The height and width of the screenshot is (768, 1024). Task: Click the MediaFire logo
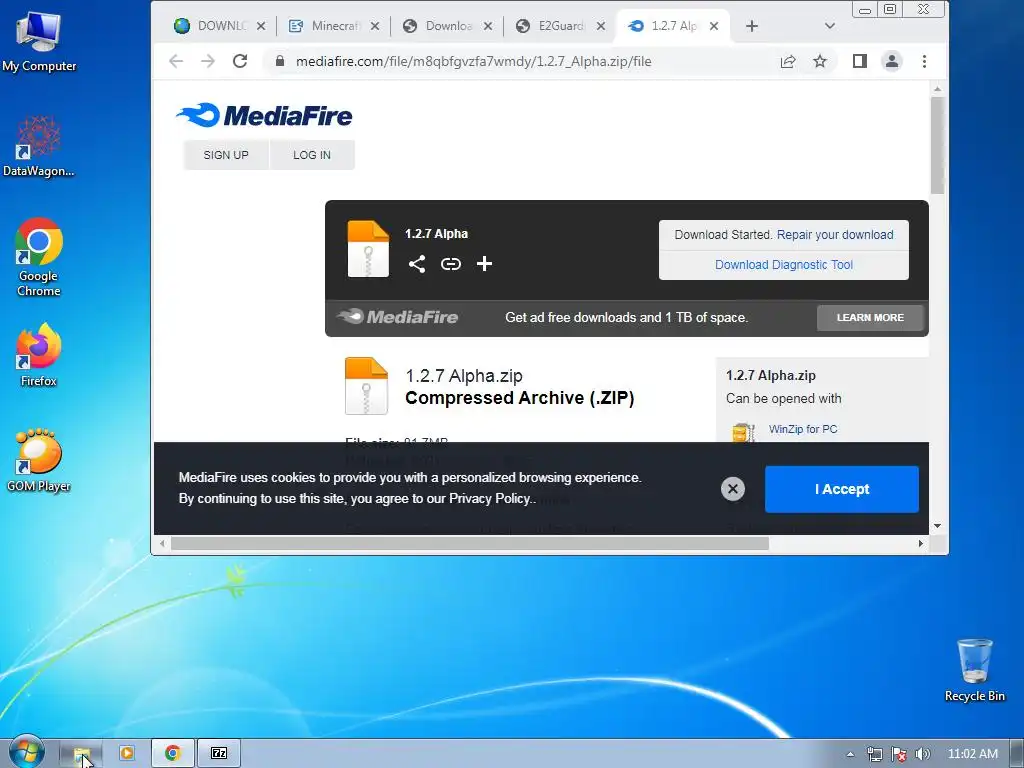pyautogui.click(x=264, y=116)
